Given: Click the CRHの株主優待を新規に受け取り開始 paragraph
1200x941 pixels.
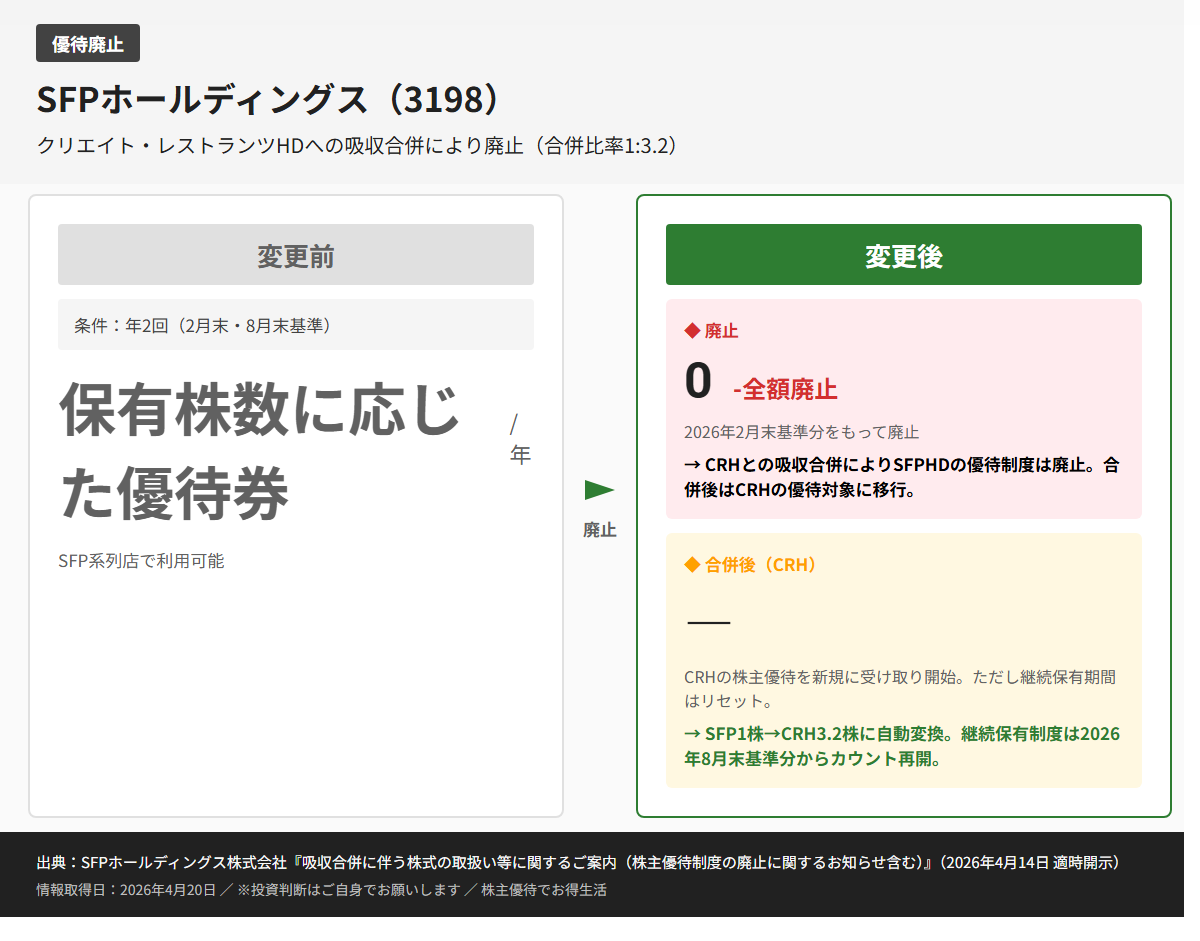Looking at the screenshot, I should tap(899, 688).
